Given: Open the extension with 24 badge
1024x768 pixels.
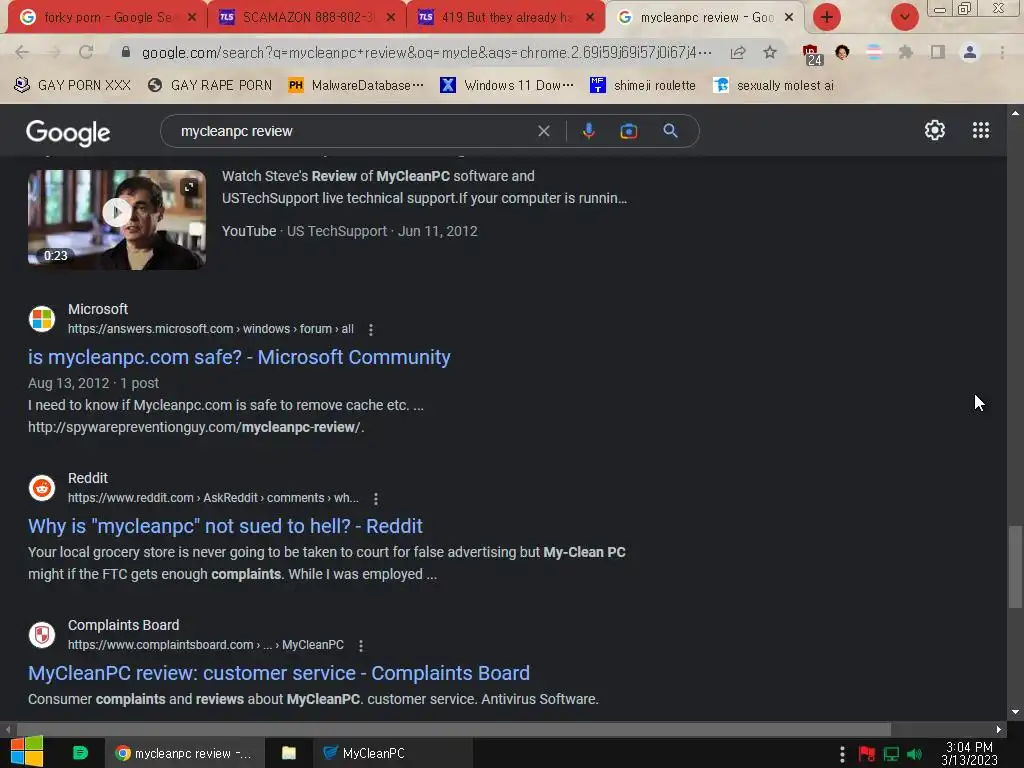Looking at the screenshot, I should 811,54.
